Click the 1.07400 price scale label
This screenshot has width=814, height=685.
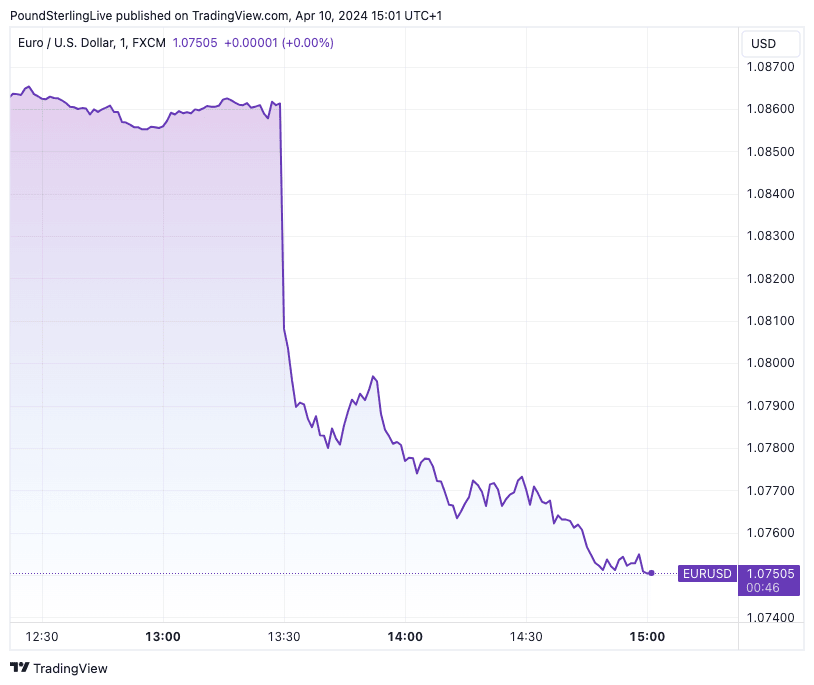pos(771,617)
